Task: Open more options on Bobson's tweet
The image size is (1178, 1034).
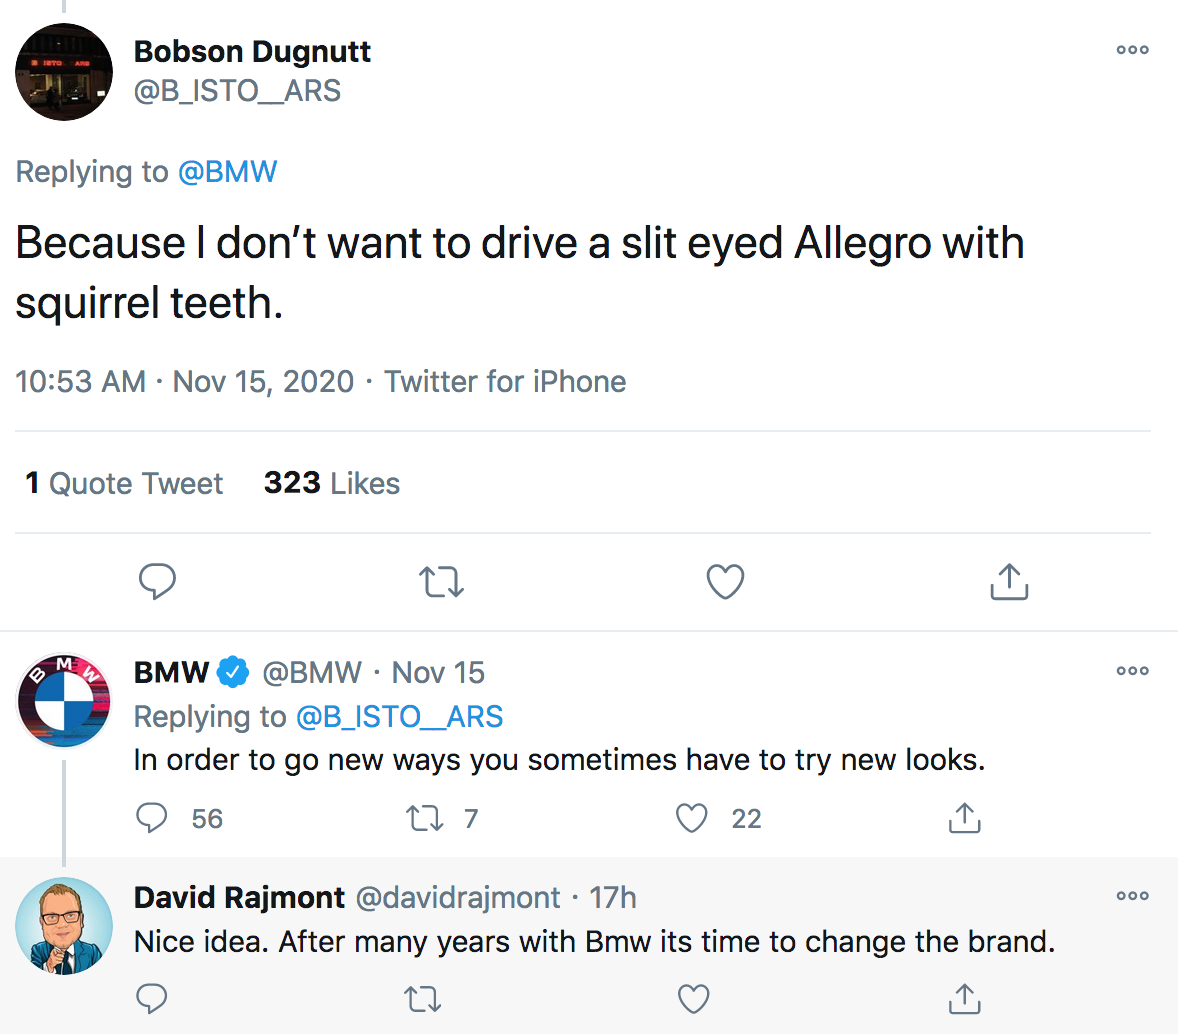Action: click(1132, 50)
